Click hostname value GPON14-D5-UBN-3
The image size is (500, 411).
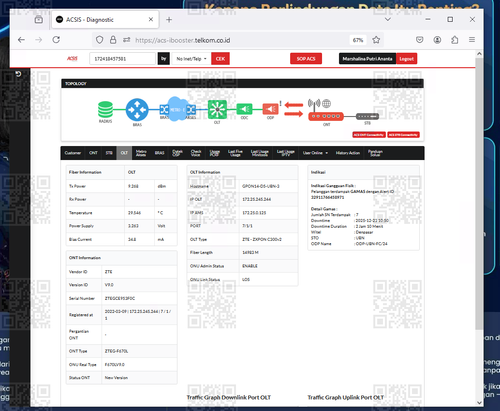coord(261,186)
